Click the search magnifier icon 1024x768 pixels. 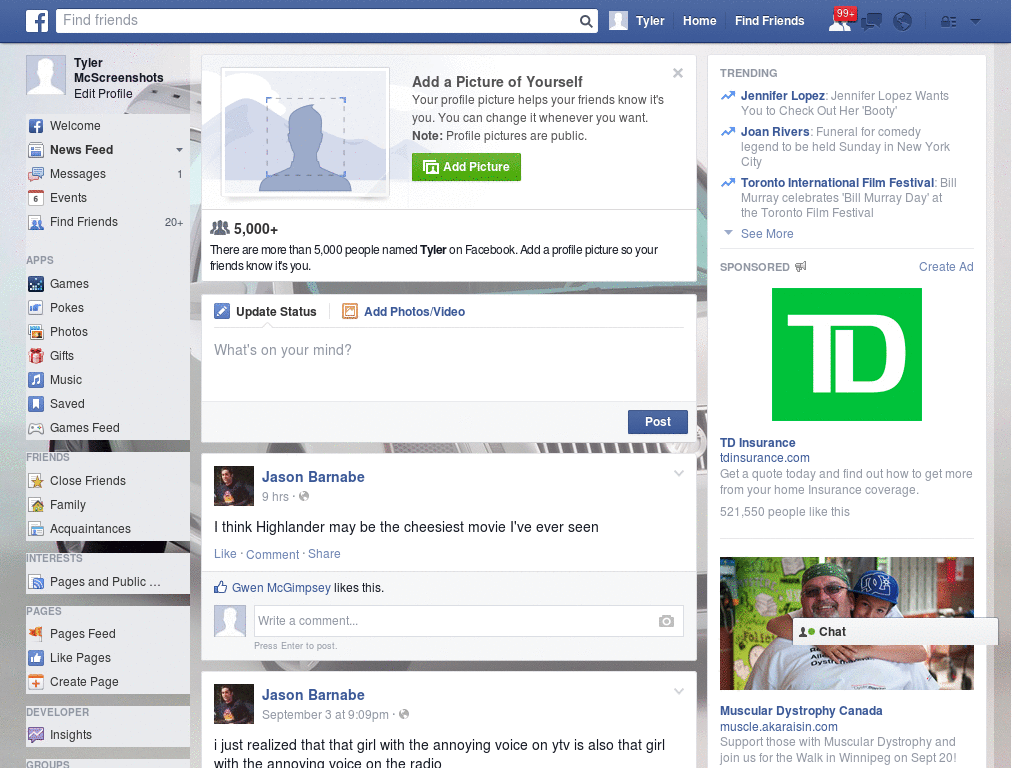tap(586, 21)
